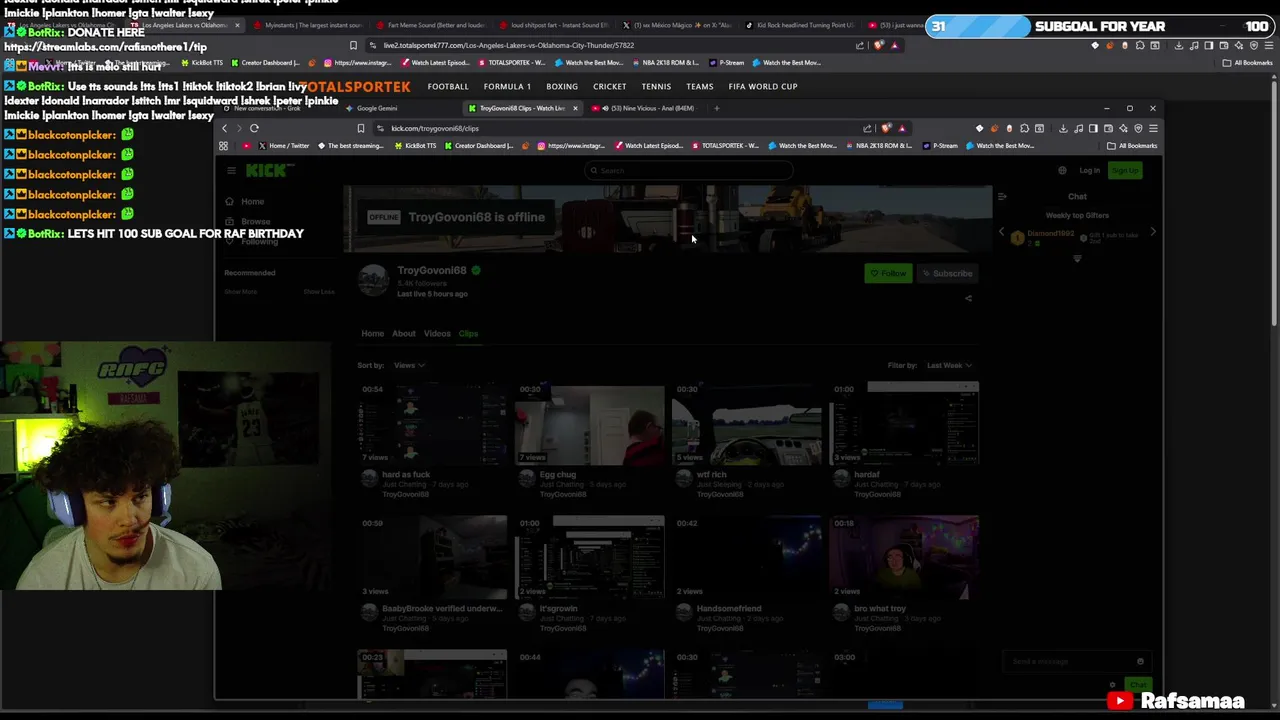1280x720 pixels.
Task: Open CRICKET on Totalsportek window
Action: click(609, 86)
